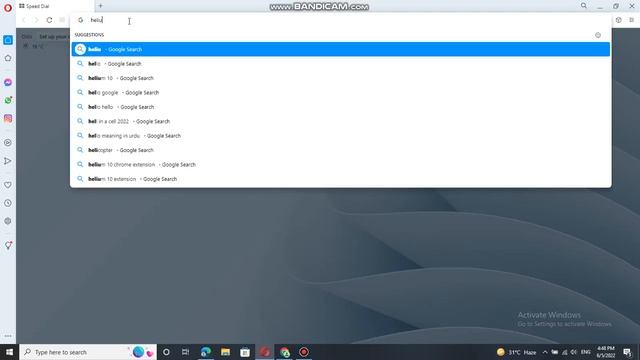Click the search icon in the highlighted suggestion
Screen dimensions: 640x360
(x=80, y=49)
